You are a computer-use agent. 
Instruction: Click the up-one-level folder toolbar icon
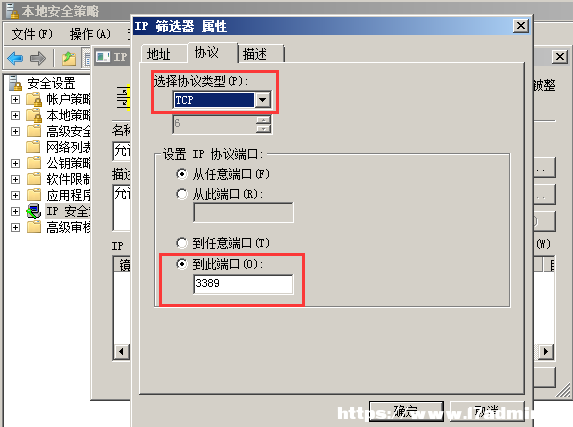point(69,58)
